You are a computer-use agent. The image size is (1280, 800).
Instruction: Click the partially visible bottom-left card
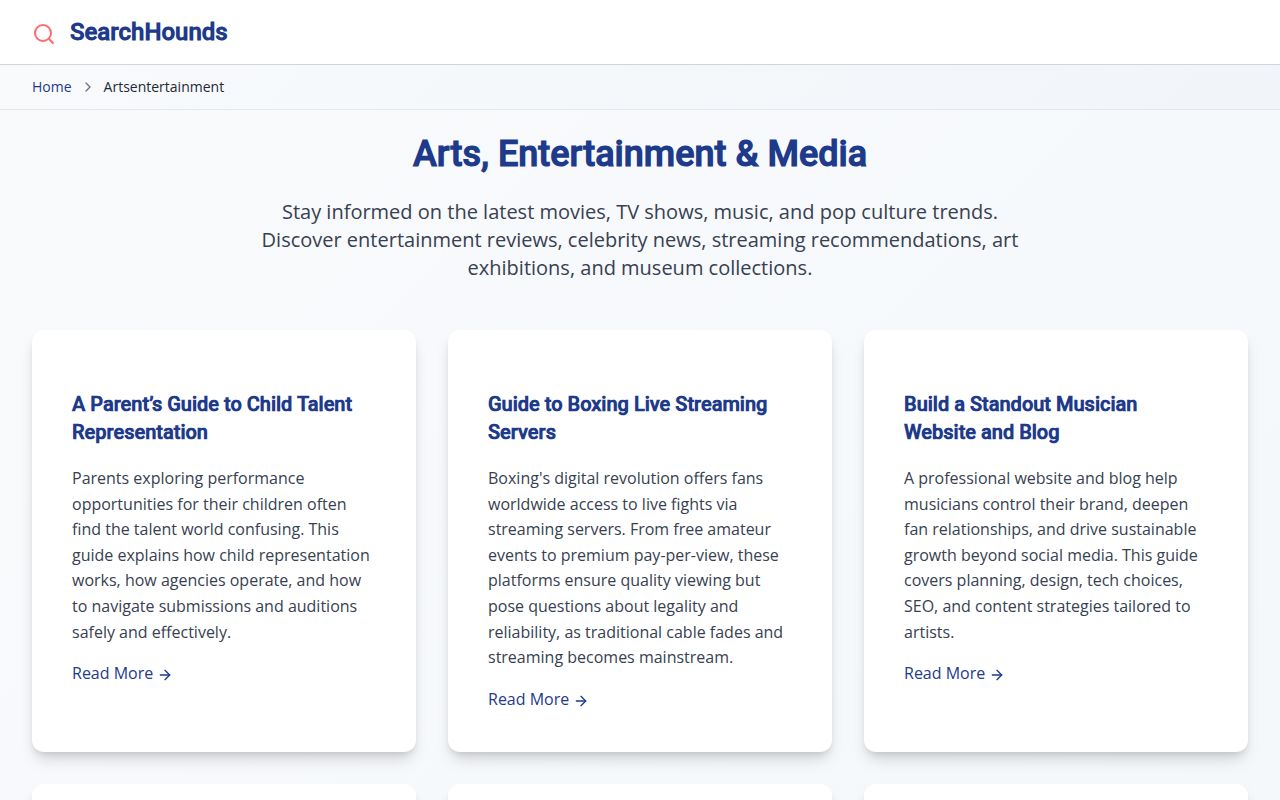pyautogui.click(x=224, y=792)
